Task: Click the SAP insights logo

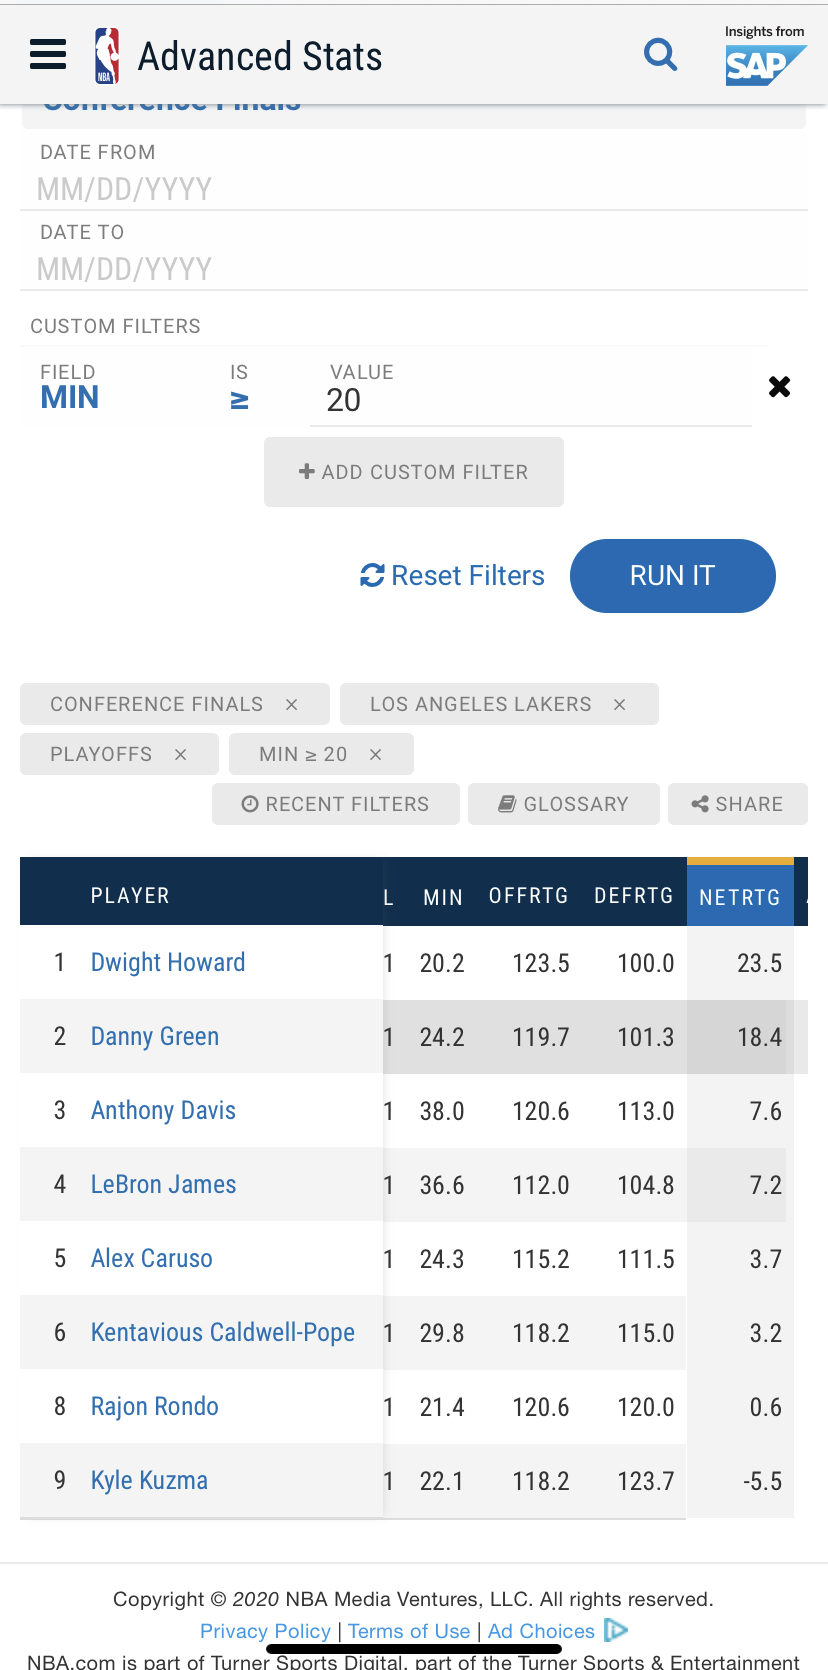Action: coord(765,57)
